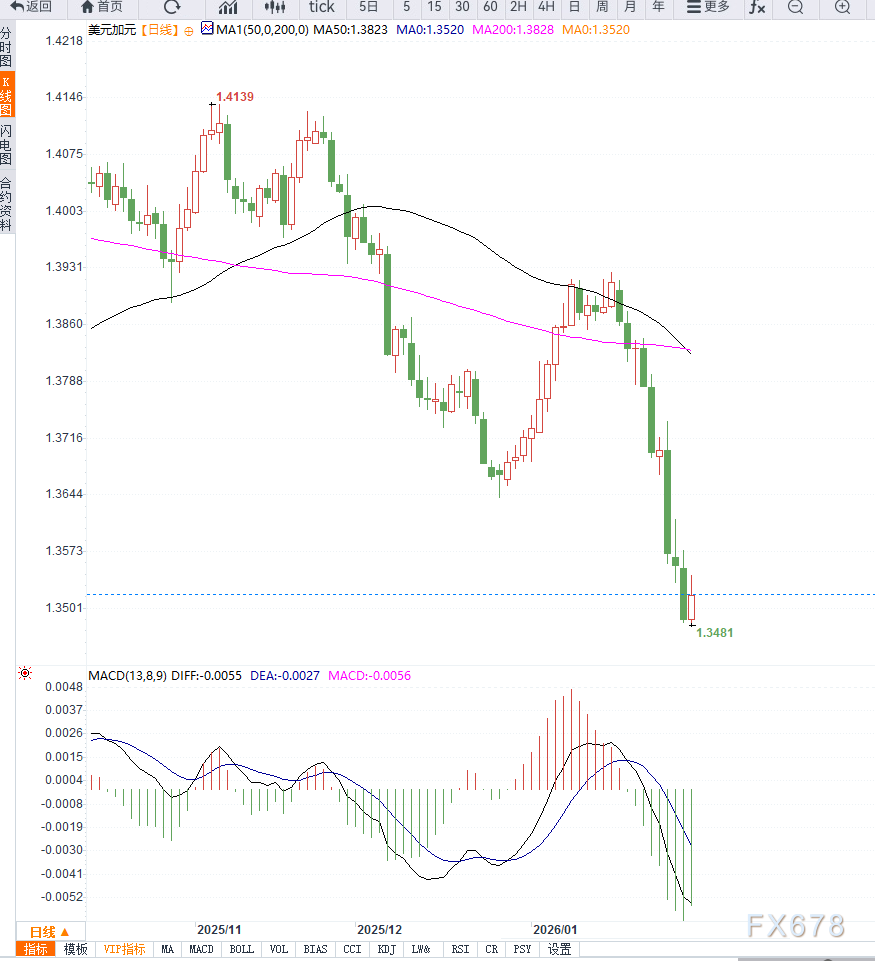Zoom in with the plus magnifier

pyautogui.click(x=842, y=7)
